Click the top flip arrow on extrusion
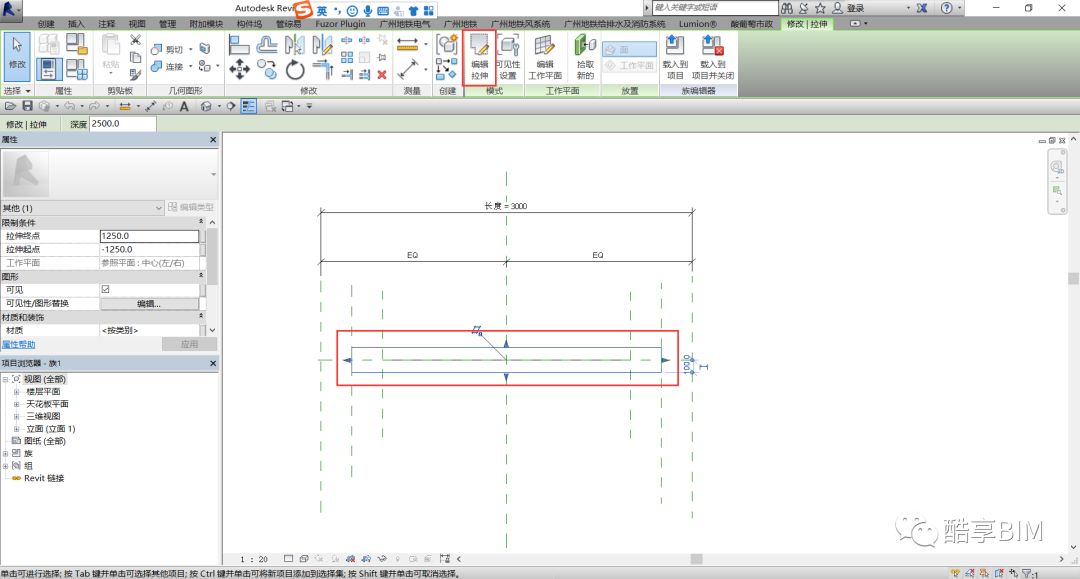 (x=506, y=343)
